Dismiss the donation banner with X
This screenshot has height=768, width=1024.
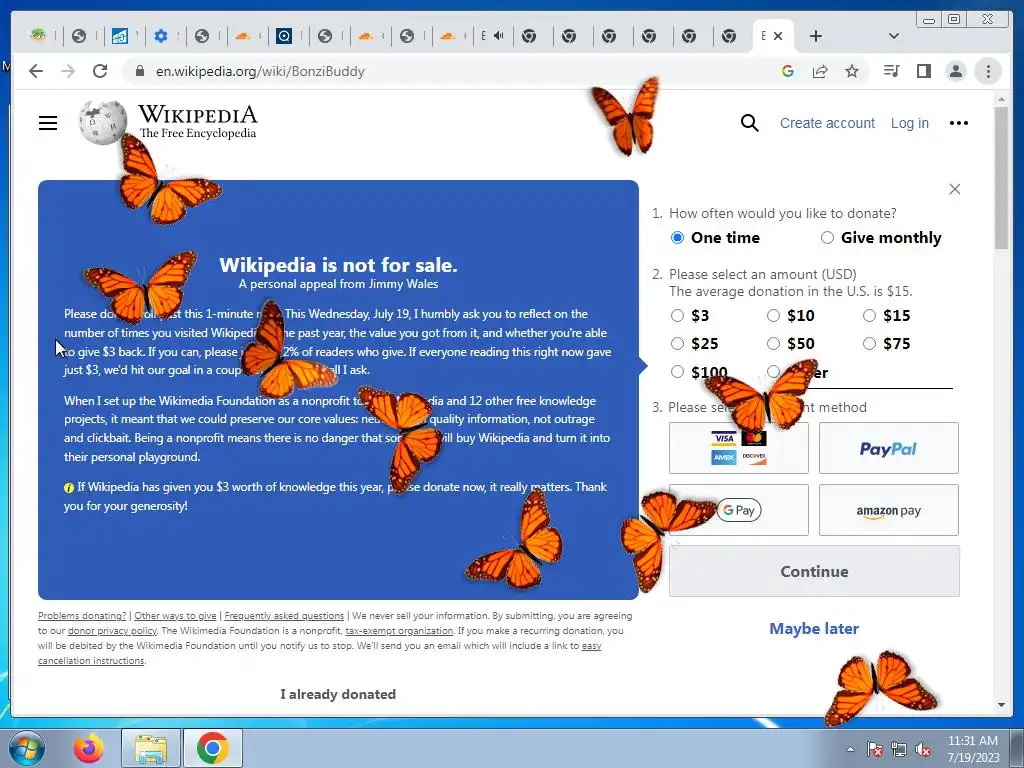(x=955, y=189)
